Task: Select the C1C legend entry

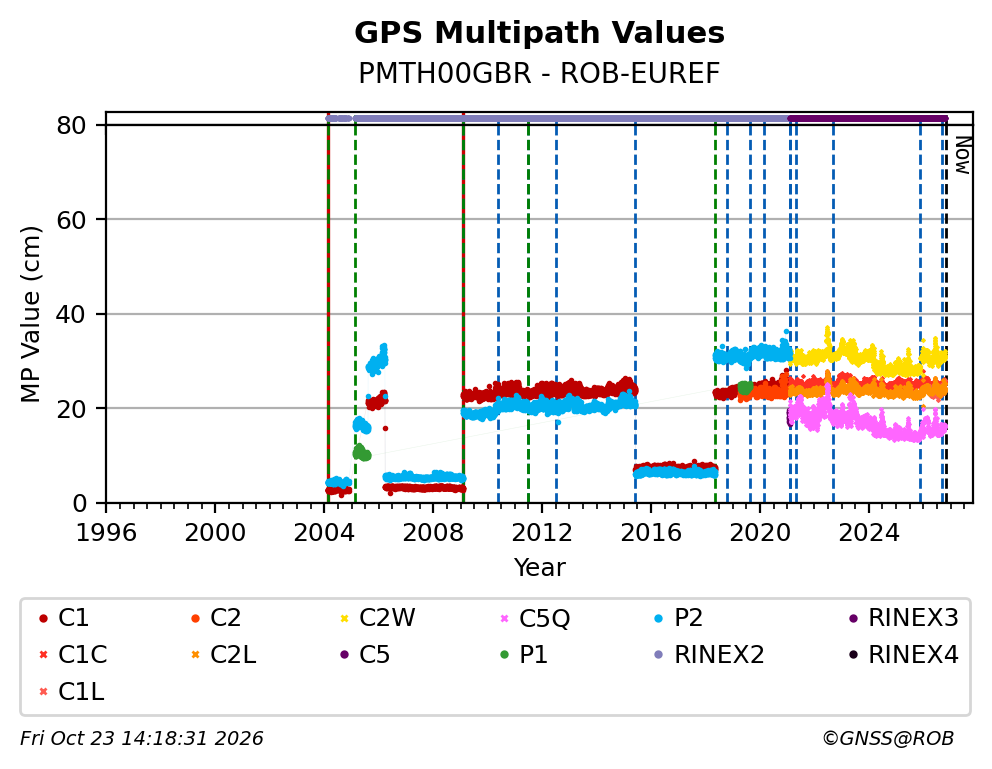Action: point(73,655)
